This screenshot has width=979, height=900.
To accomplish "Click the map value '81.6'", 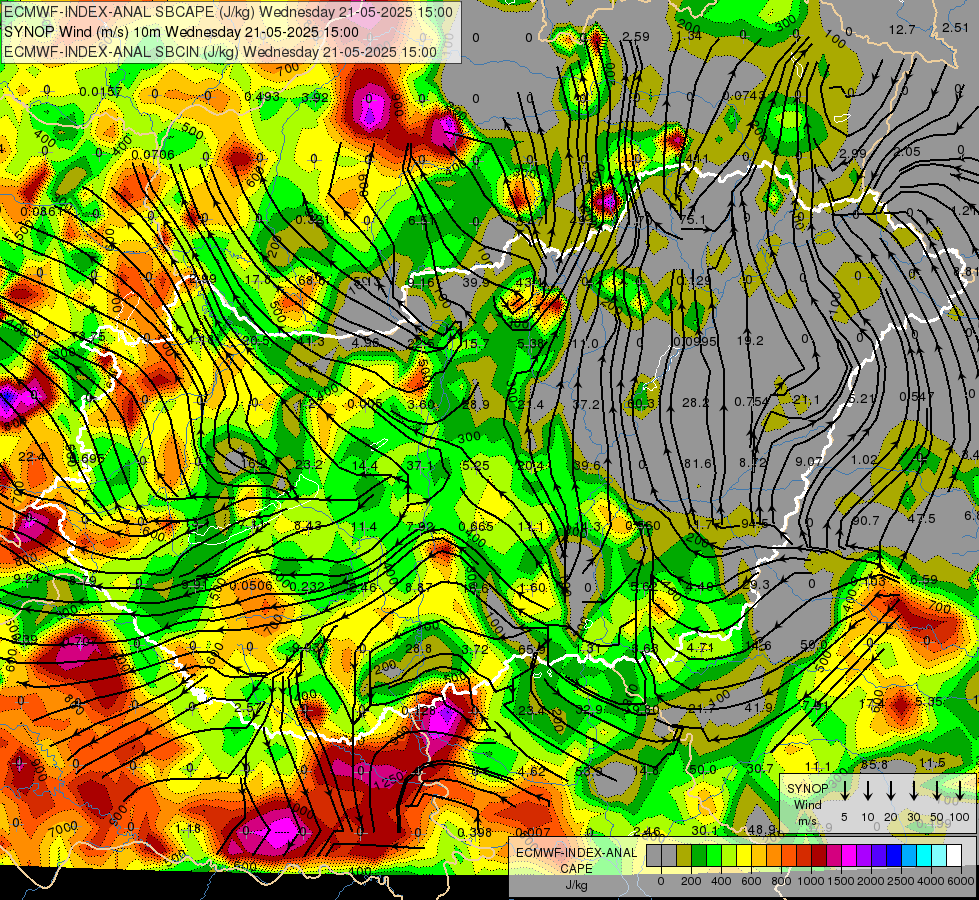I will pos(697,463).
